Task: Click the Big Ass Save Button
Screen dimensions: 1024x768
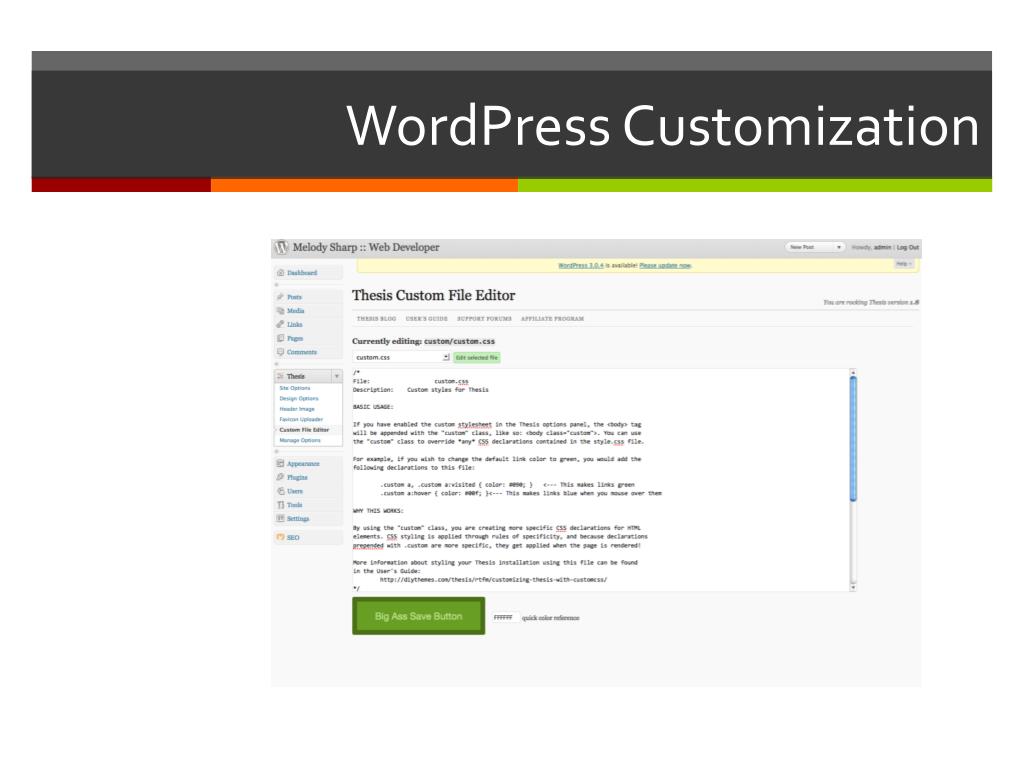Action: (419, 616)
